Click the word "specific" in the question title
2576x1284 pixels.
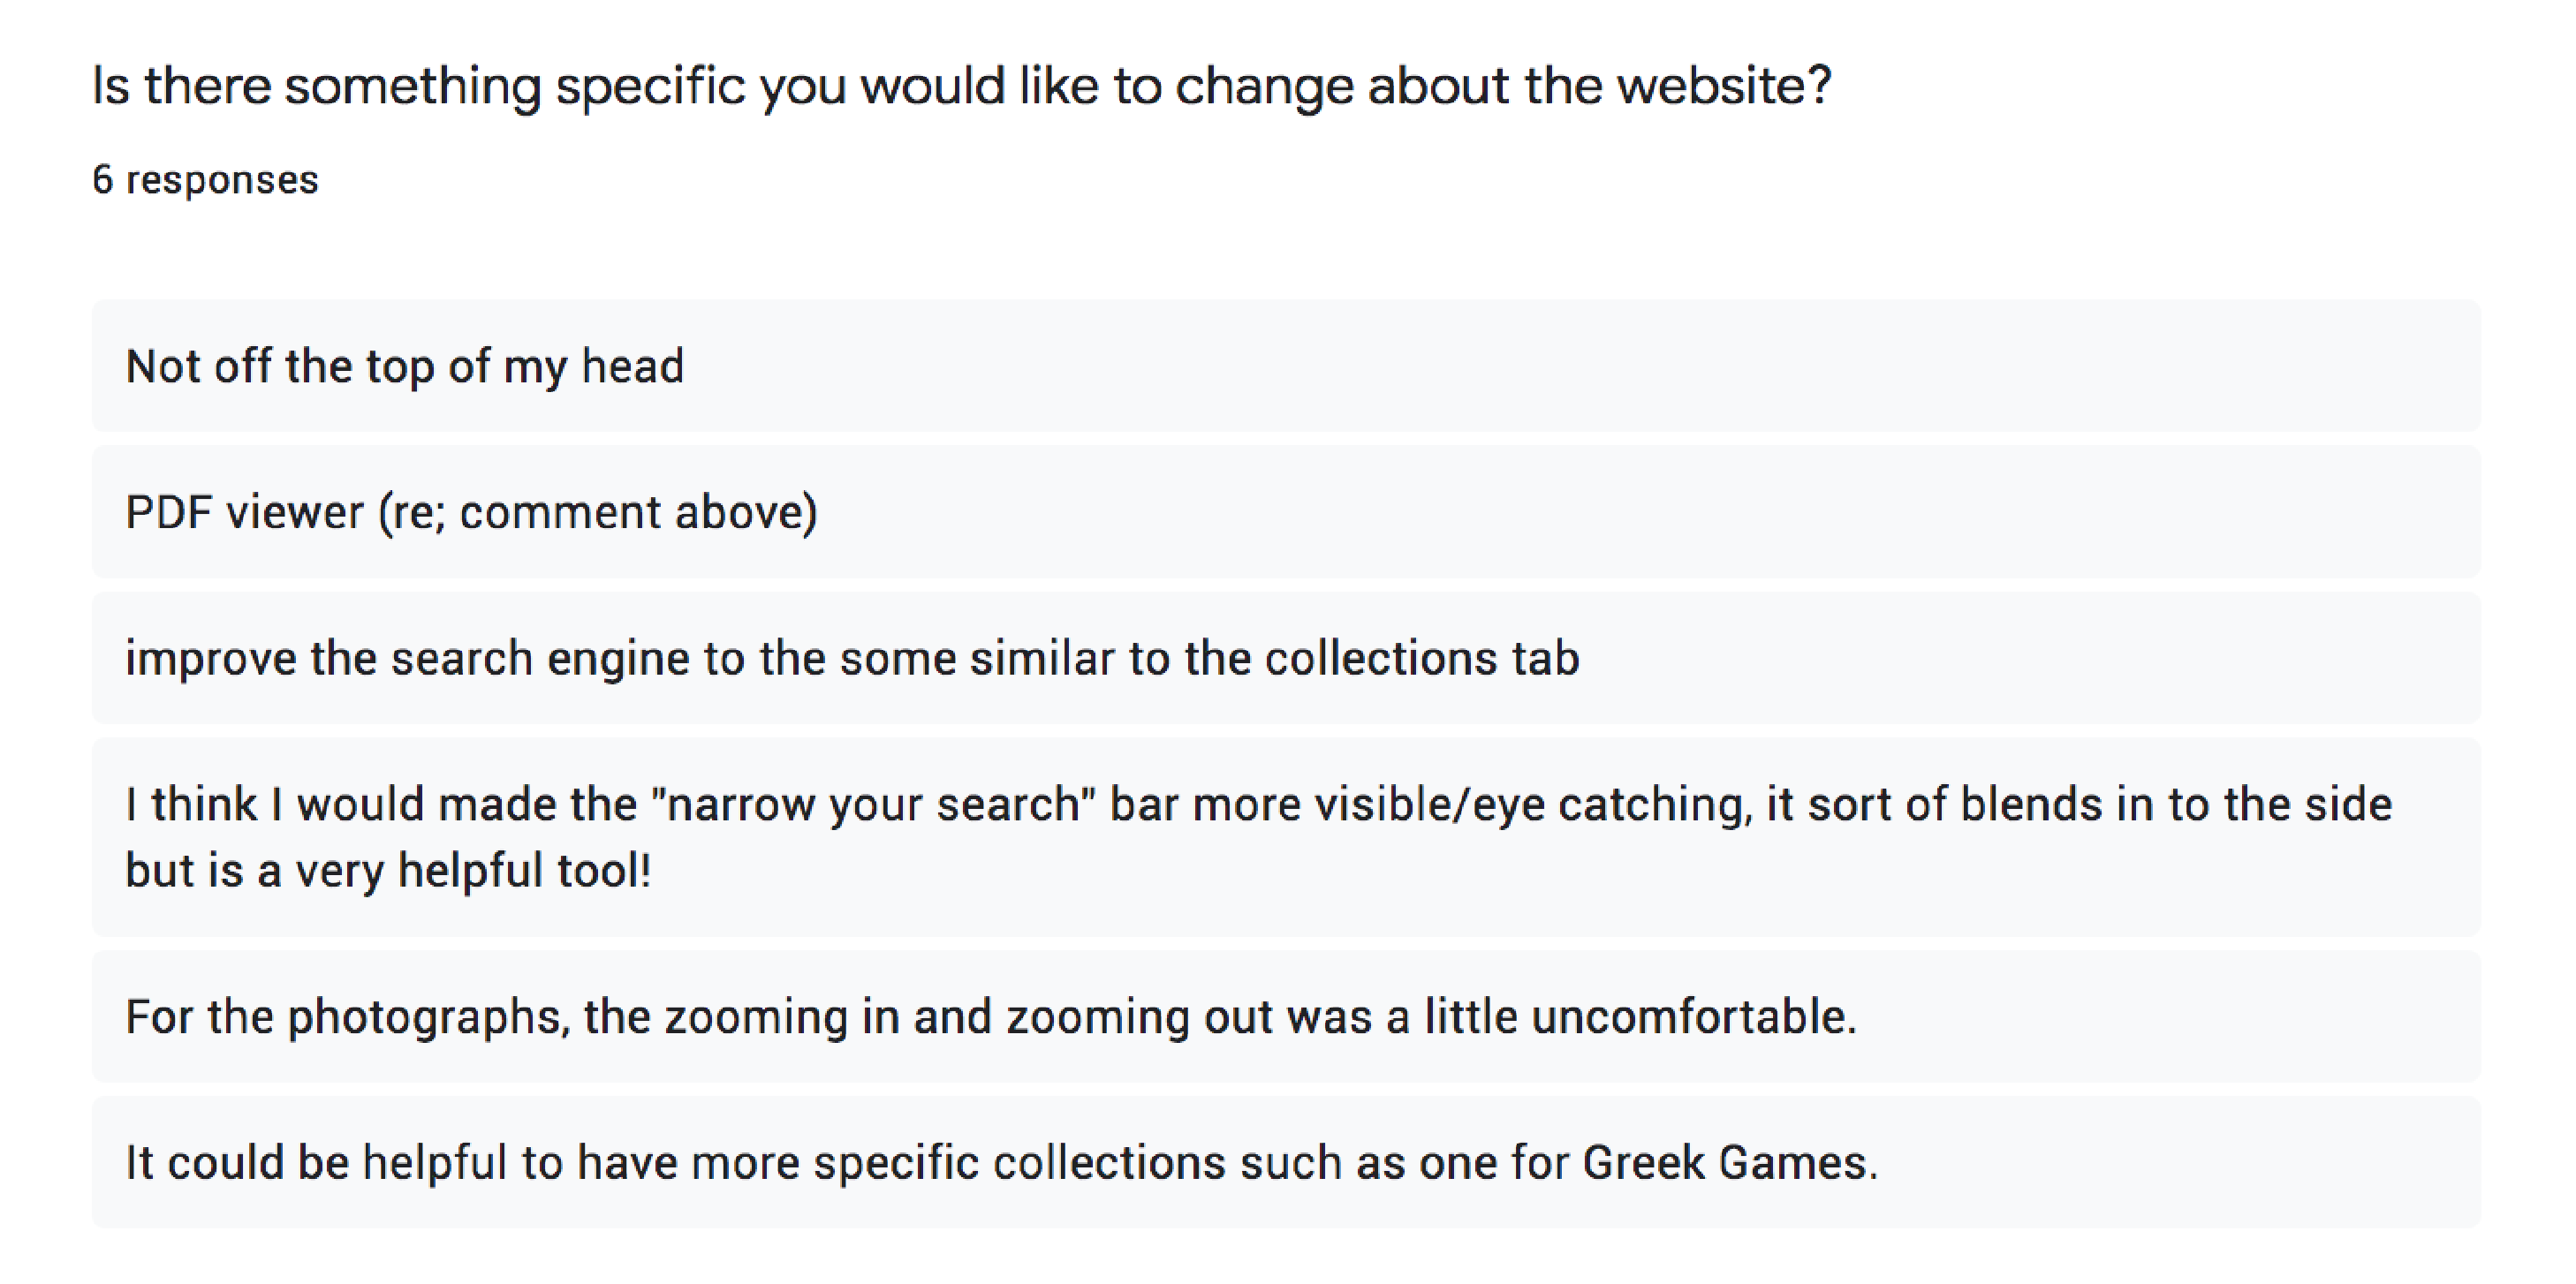click(x=650, y=86)
